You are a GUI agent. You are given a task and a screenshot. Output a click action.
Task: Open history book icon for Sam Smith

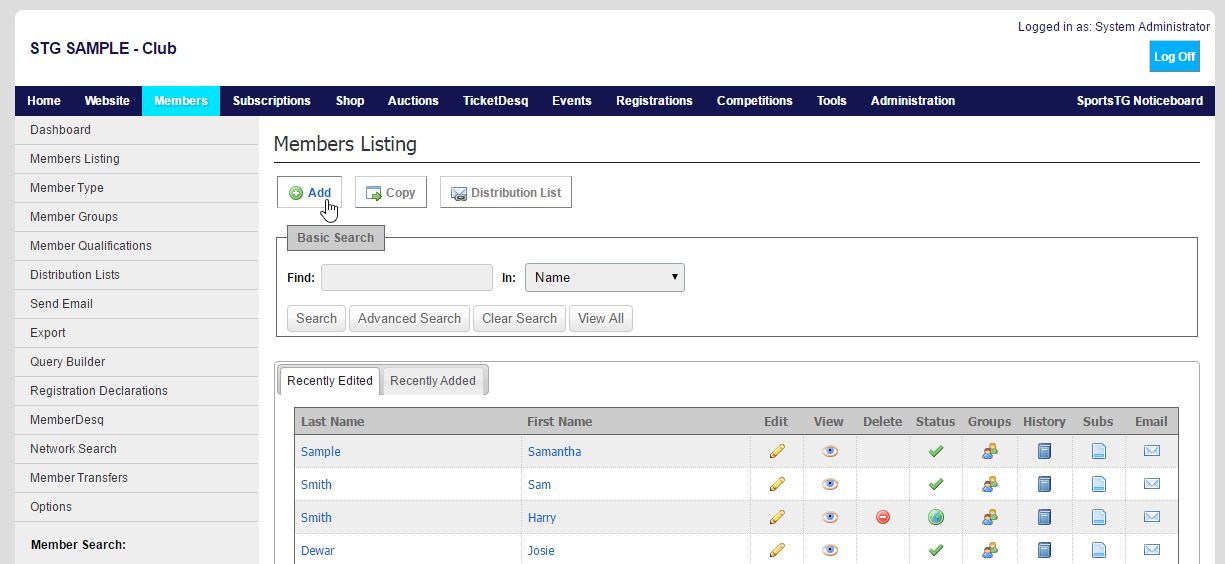click(x=1045, y=484)
